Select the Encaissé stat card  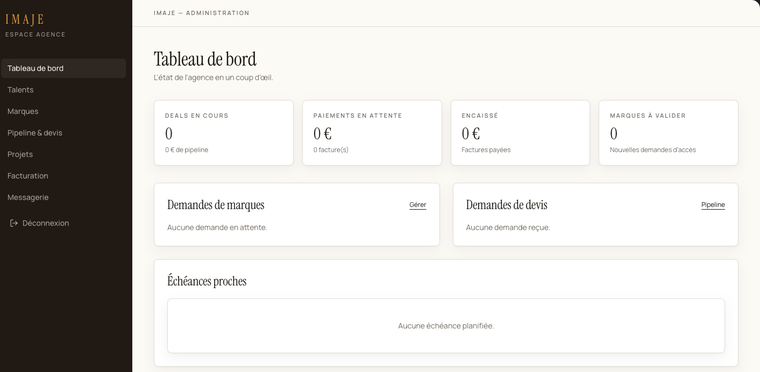(x=520, y=133)
